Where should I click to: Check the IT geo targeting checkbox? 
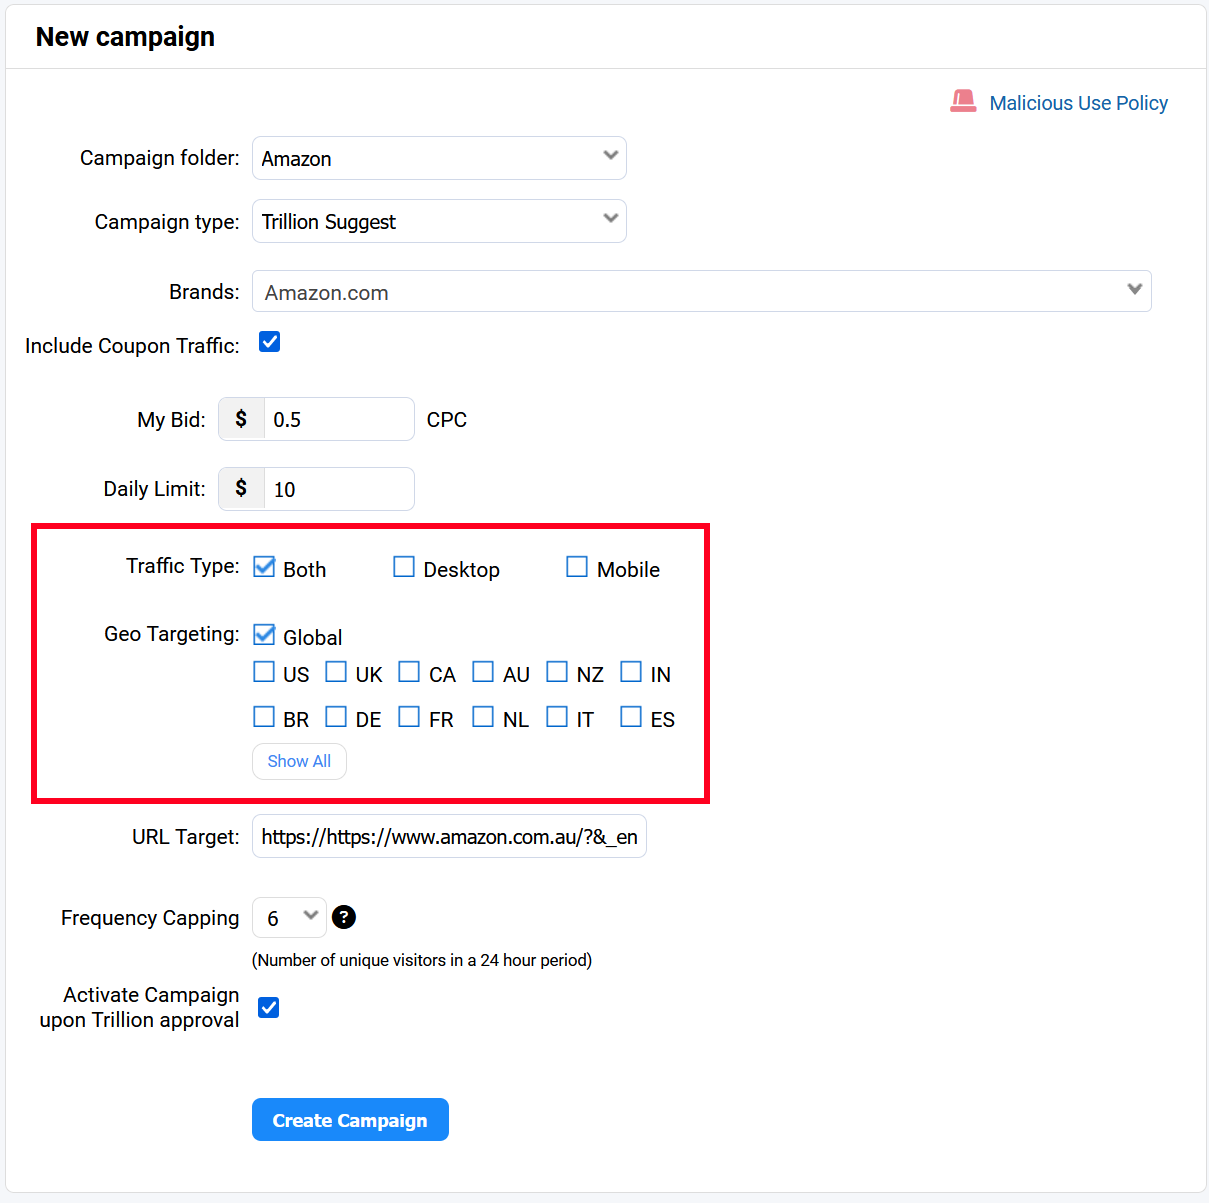[x=557, y=717]
